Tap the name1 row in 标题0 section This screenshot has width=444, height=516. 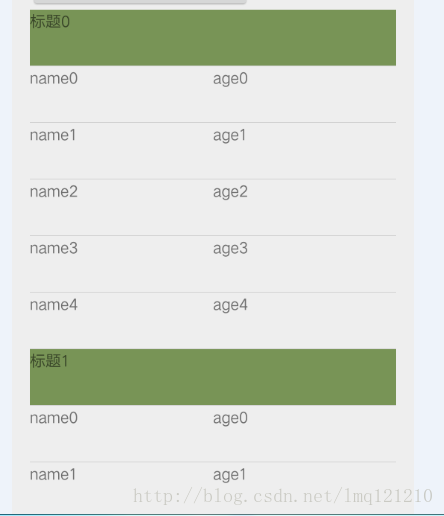coord(213,151)
